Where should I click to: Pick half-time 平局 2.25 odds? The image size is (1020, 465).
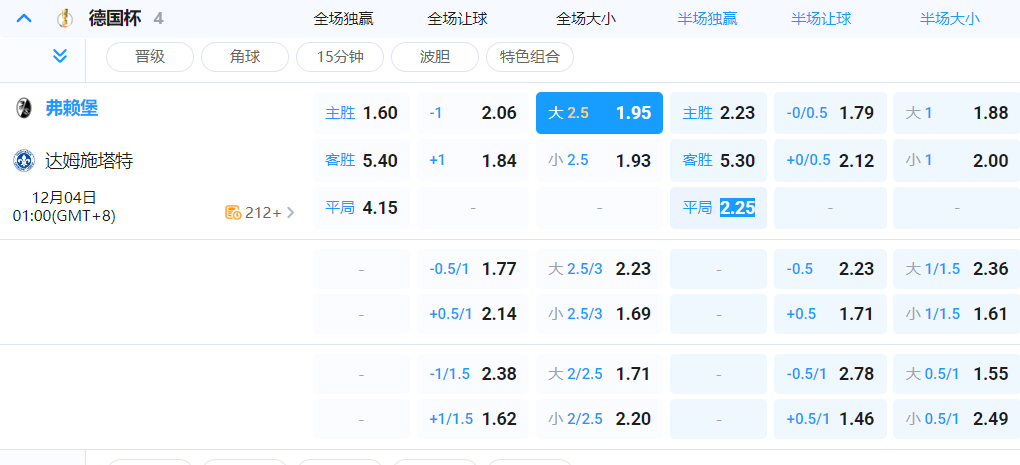point(718,208)
